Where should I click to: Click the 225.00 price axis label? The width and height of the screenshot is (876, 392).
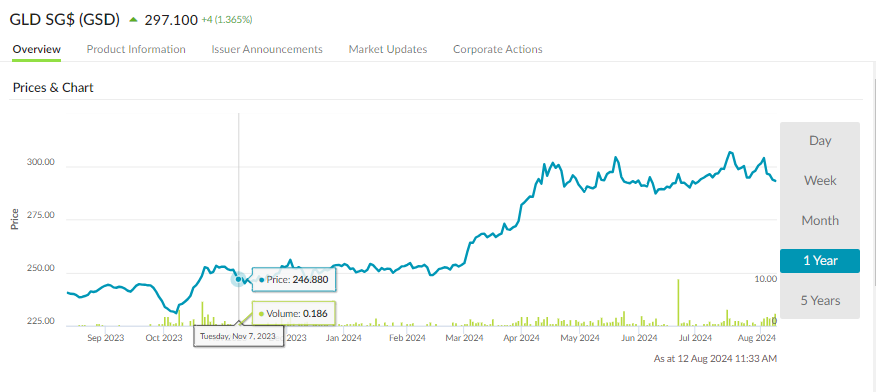click(x=40, y=322)
